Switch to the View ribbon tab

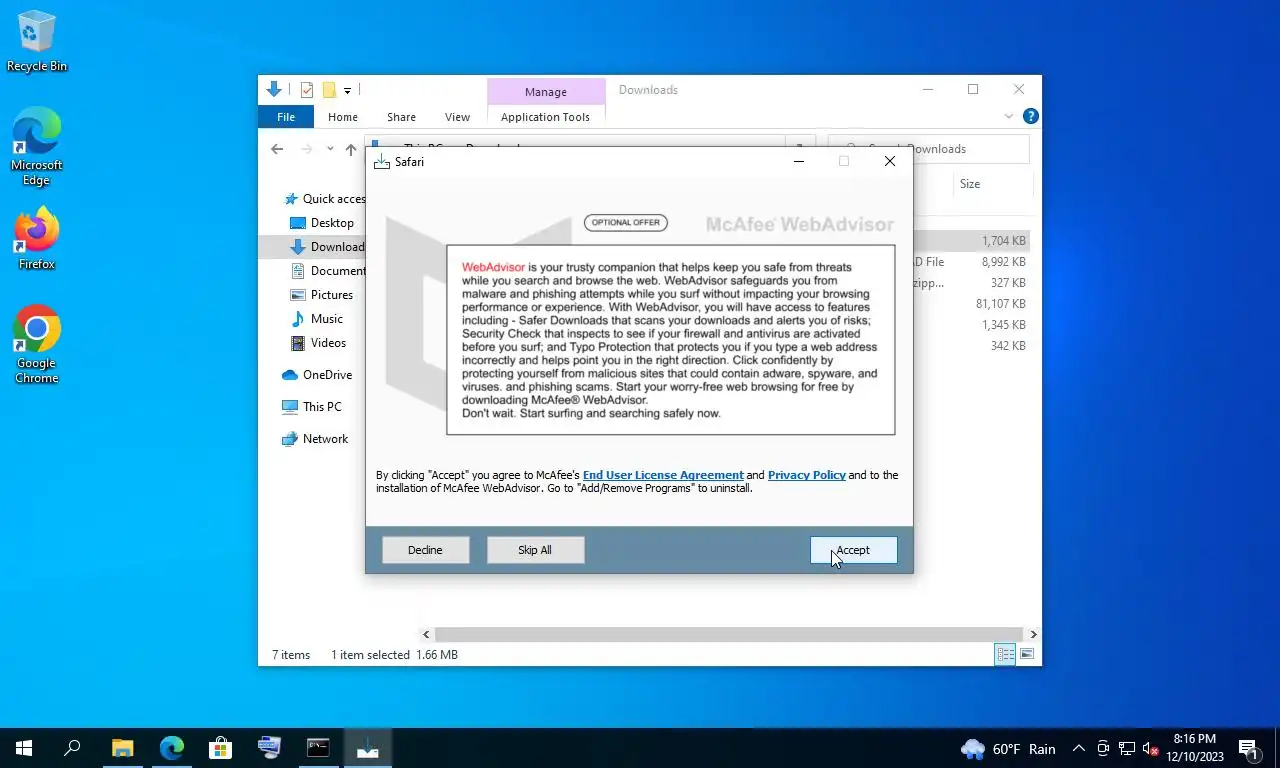[x=457, y=117]
